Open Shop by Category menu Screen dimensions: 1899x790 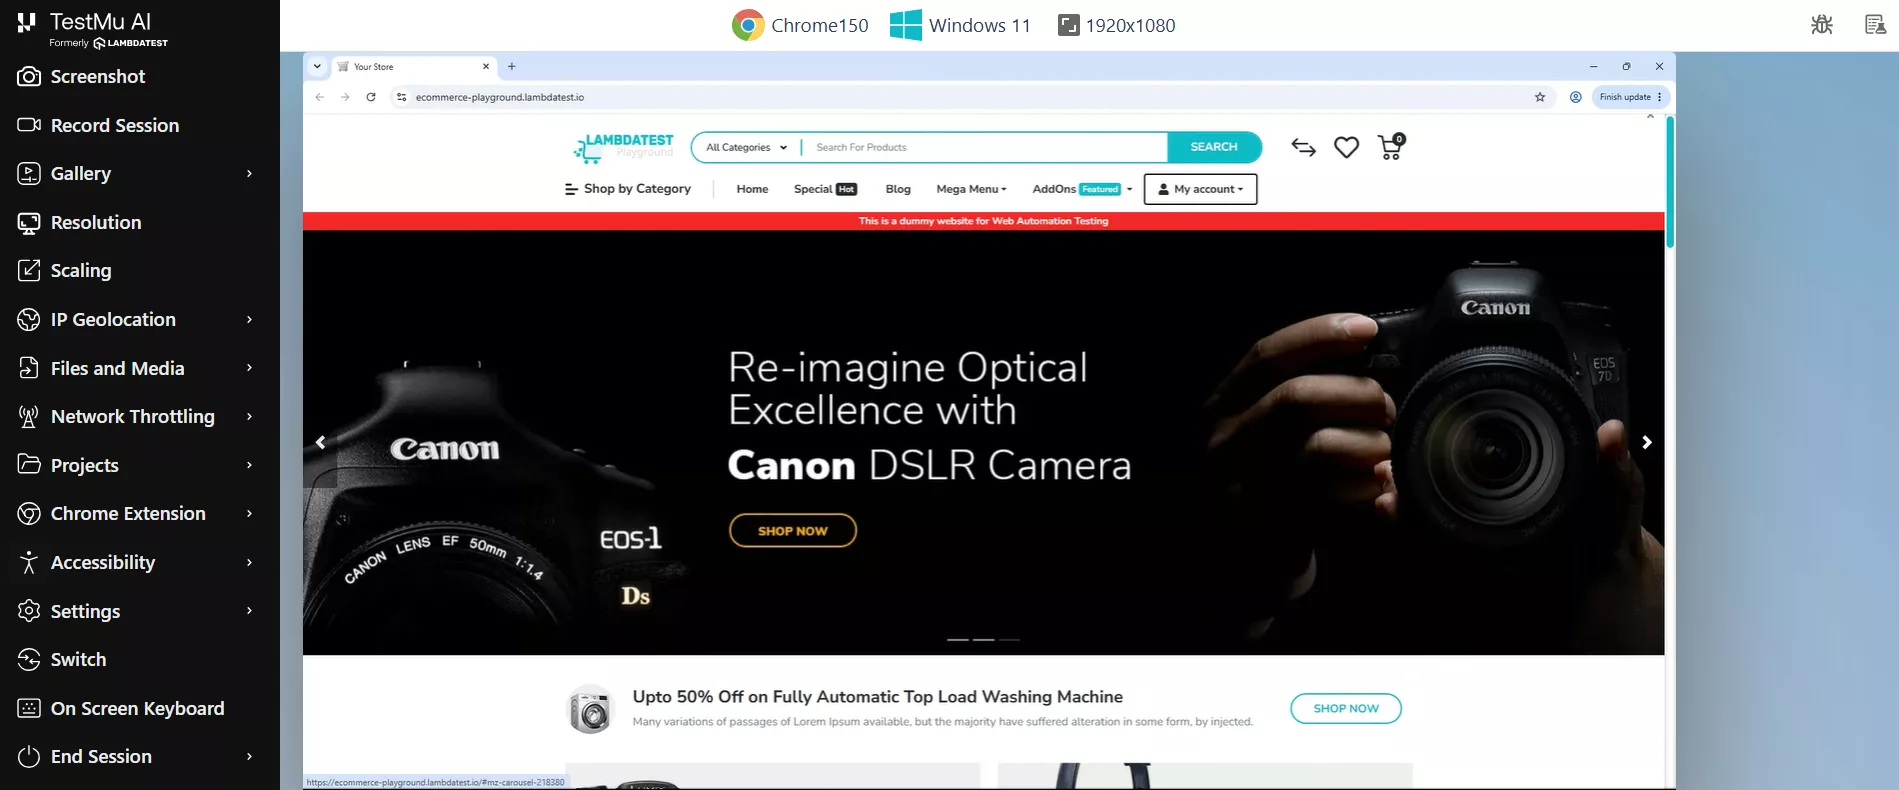628,189
